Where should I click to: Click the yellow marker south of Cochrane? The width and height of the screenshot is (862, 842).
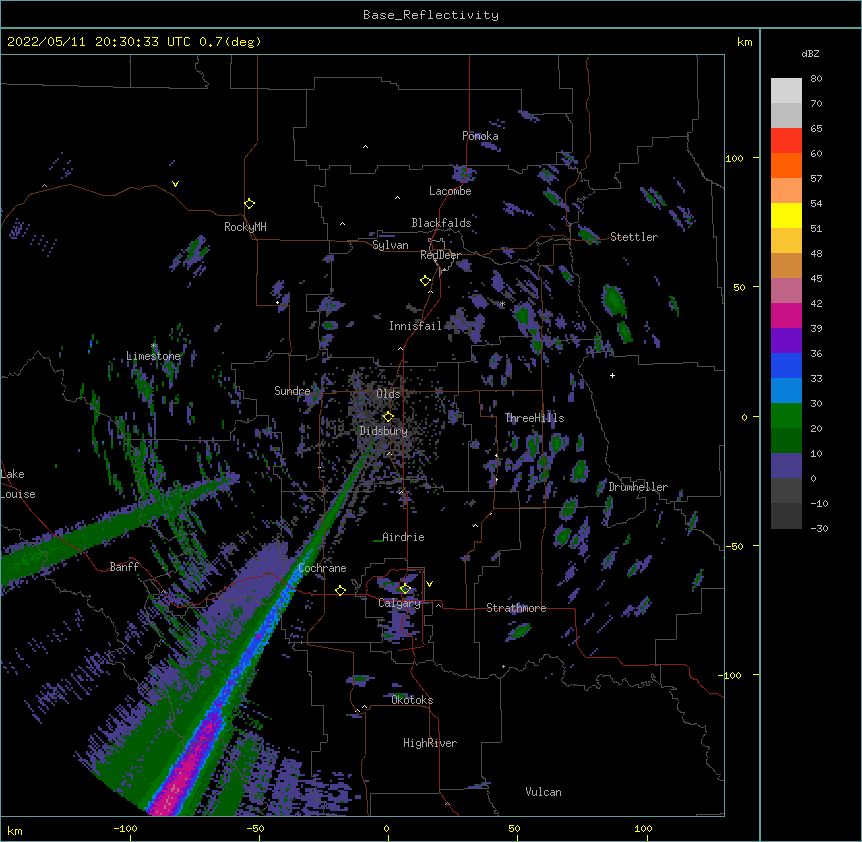tap(340, 590)
